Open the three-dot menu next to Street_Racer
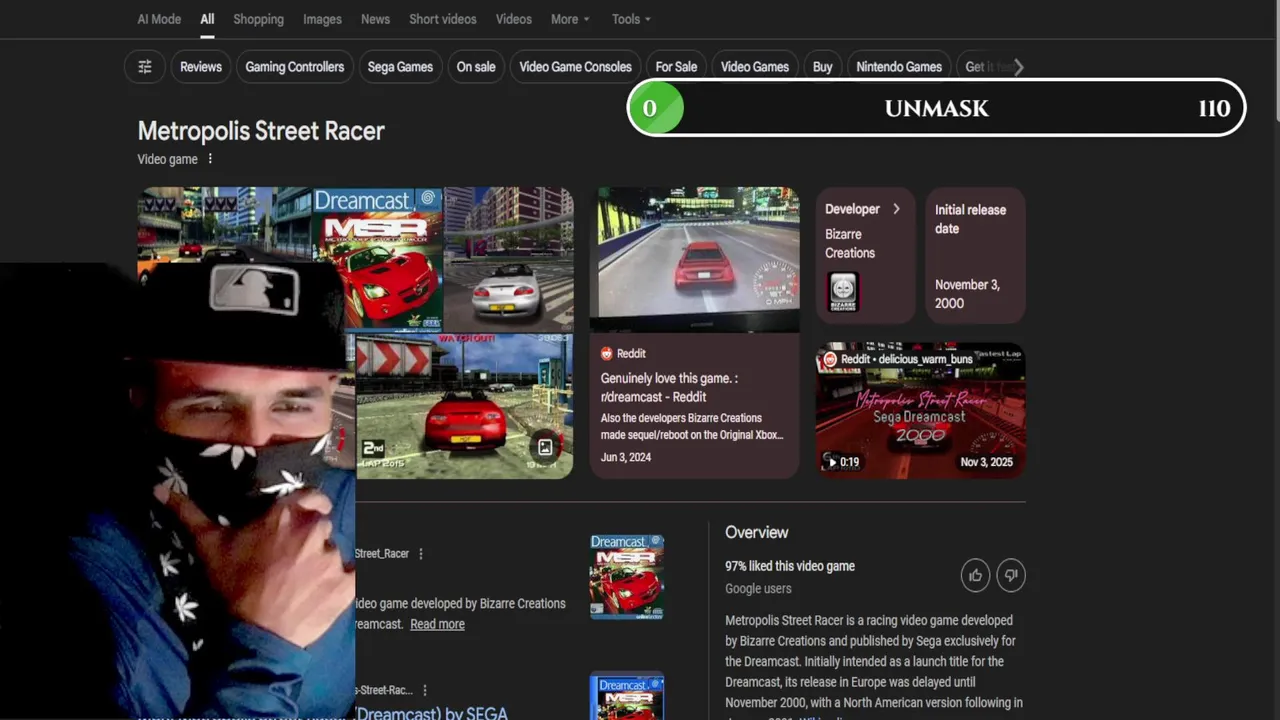Image resolution: width=1280 pixels, height=720 pixels. (x=421, y=554)
